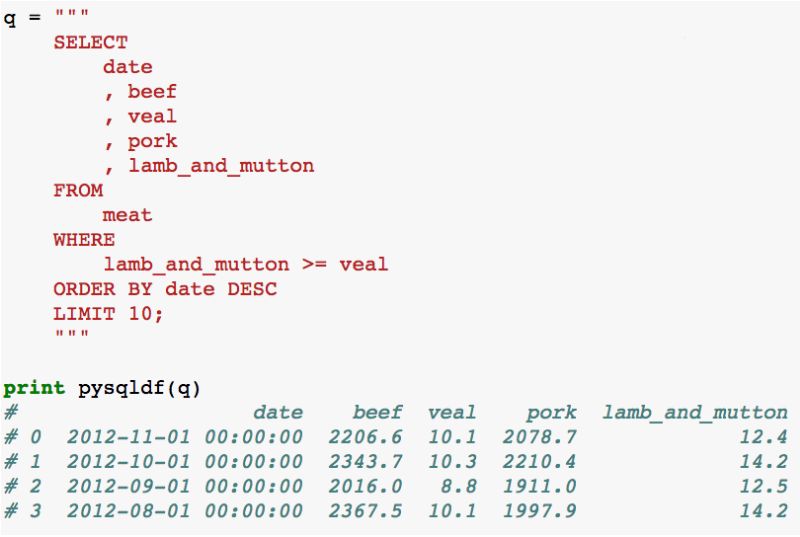
Task: Click the LIMIT 10; line
Action: coord(109,314)
